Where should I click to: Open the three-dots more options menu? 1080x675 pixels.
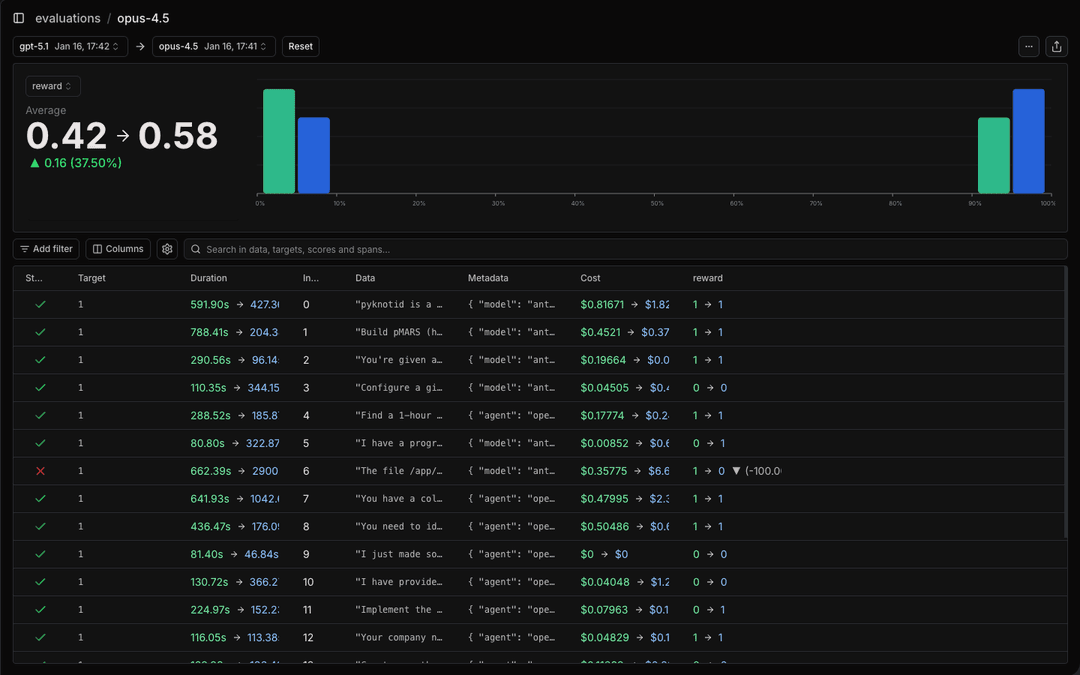[1029, 46]
